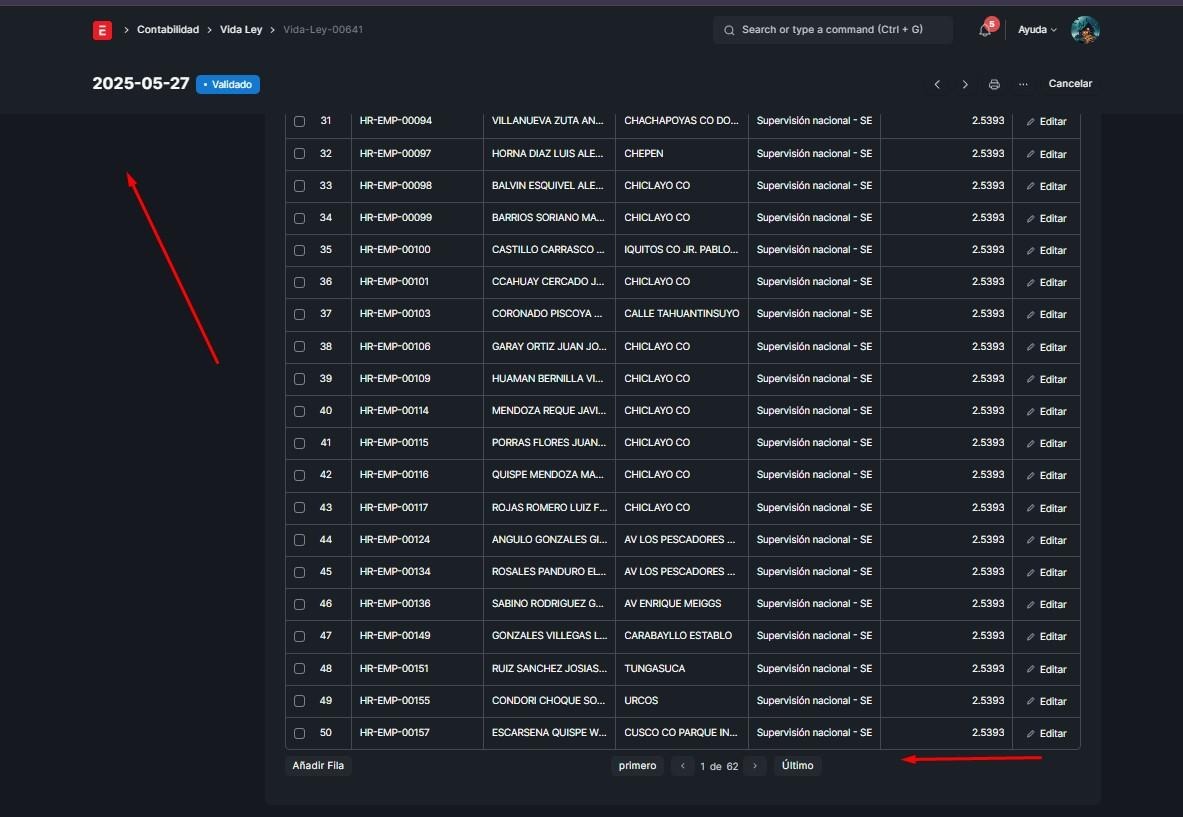The width and height of the screenshot is (1183, 817).
Task: Jump to the Último page
Action: [797, 766]
